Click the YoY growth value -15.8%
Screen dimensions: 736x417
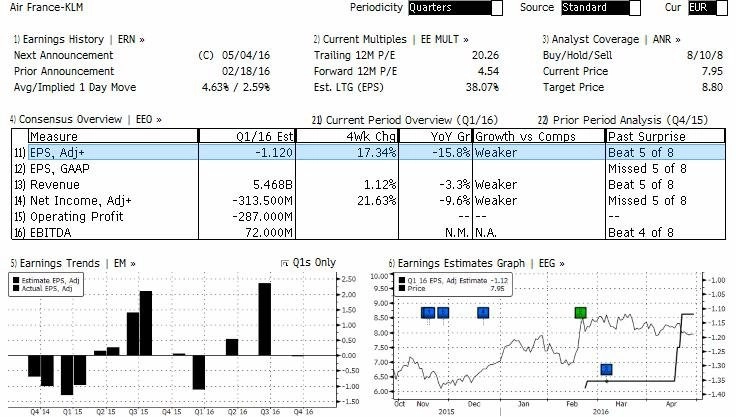tap(450, 153)
